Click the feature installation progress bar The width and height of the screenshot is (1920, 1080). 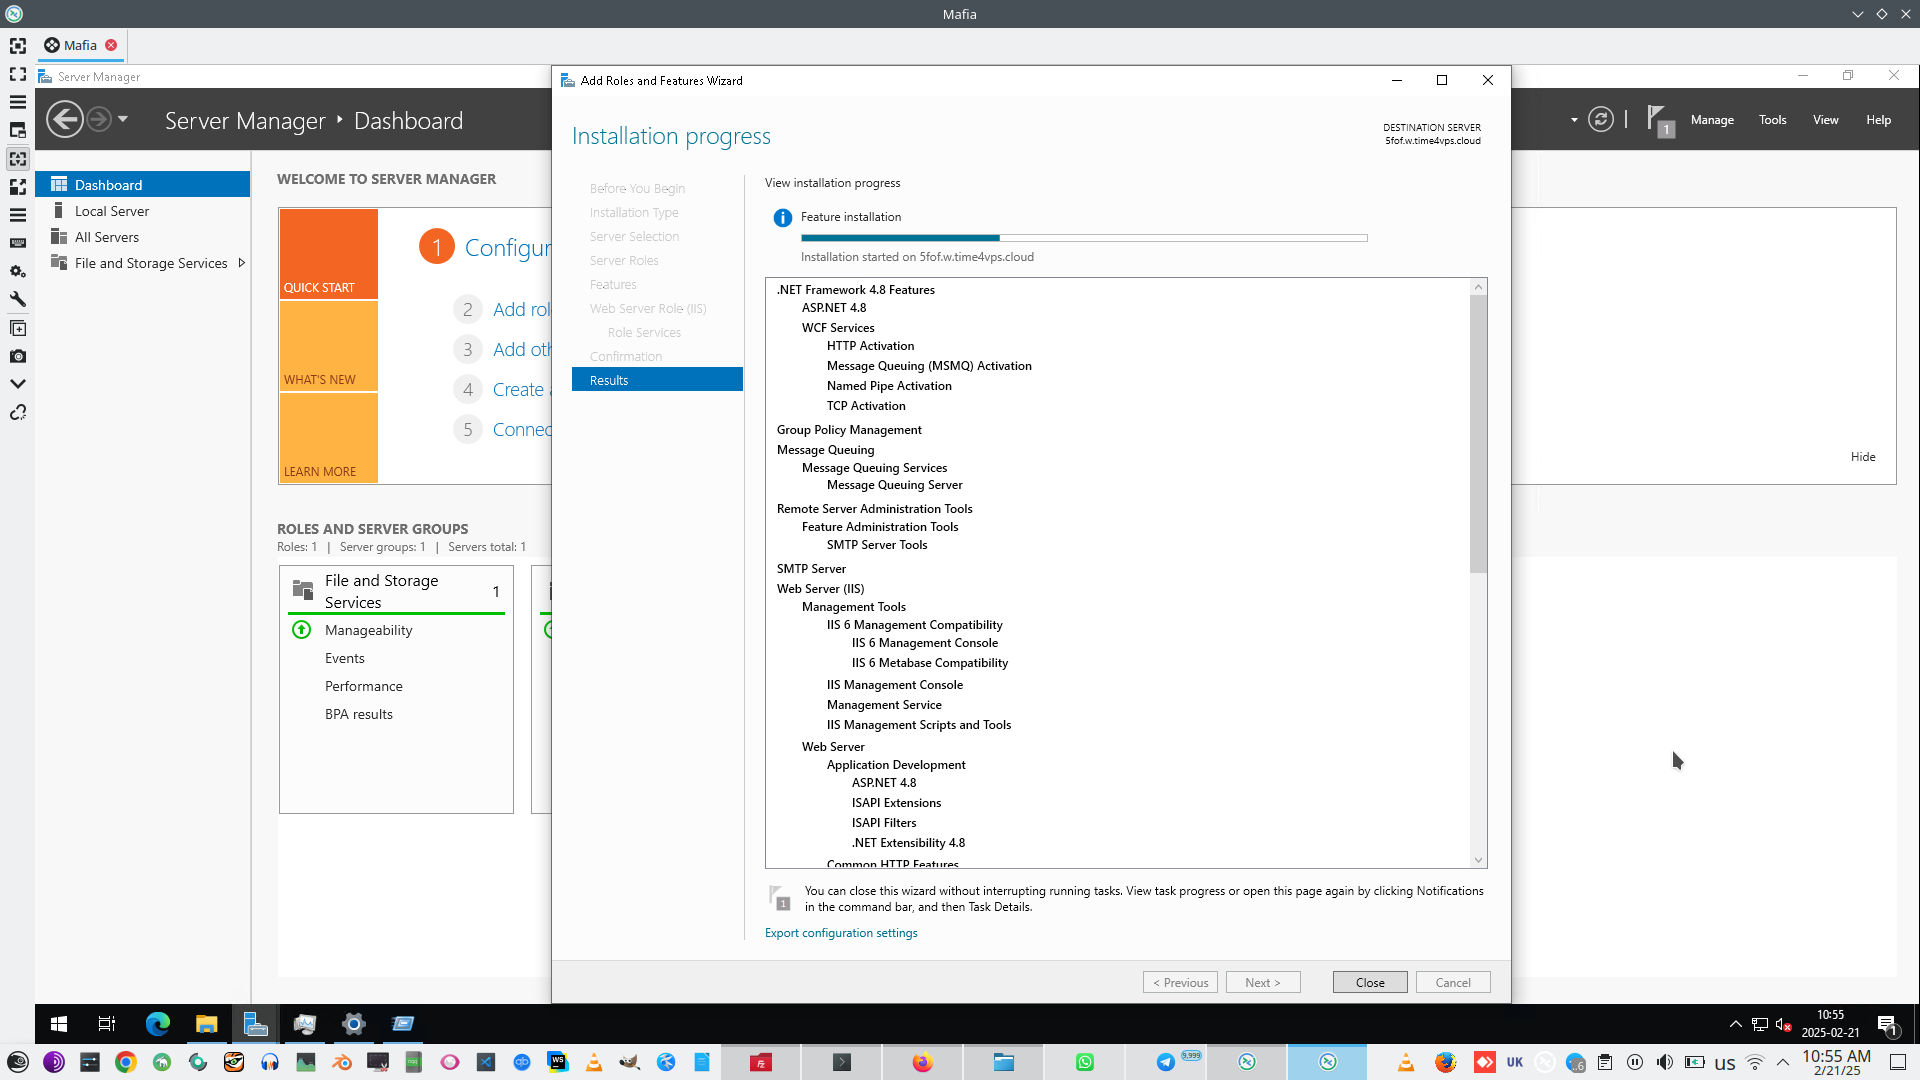point(1083,238)
